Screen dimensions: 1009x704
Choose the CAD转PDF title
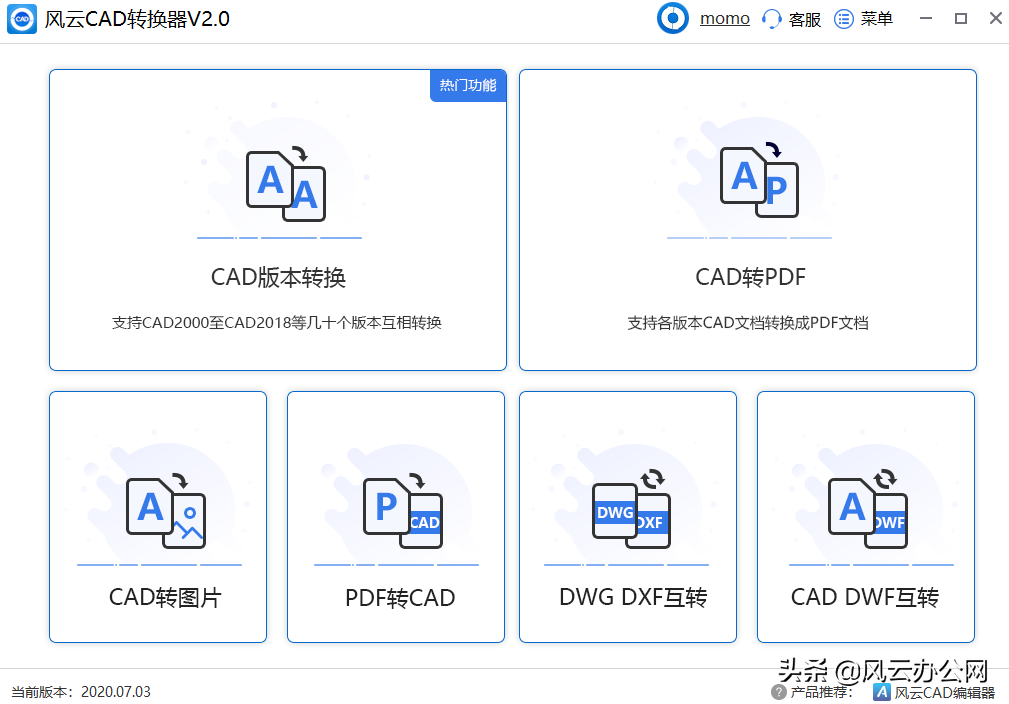point(750,277)
